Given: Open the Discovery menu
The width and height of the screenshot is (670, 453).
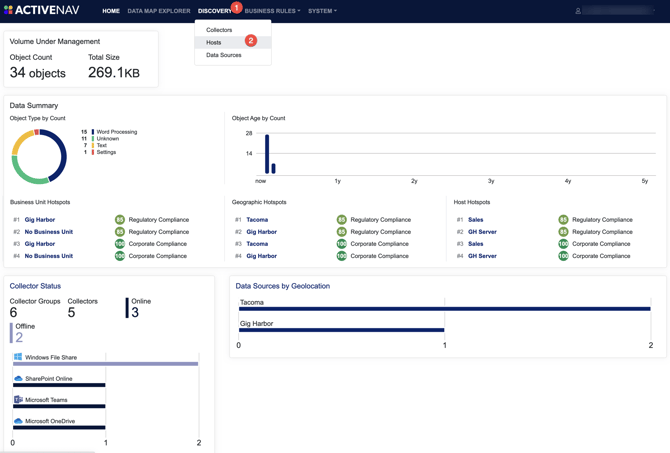Looking at the screenshot, I should 215,11.
